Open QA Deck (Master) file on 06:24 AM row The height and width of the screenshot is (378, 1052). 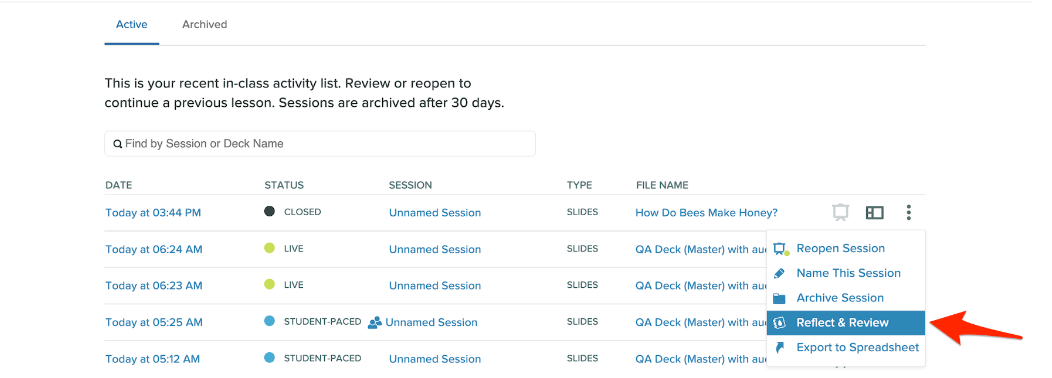point(701,249)
